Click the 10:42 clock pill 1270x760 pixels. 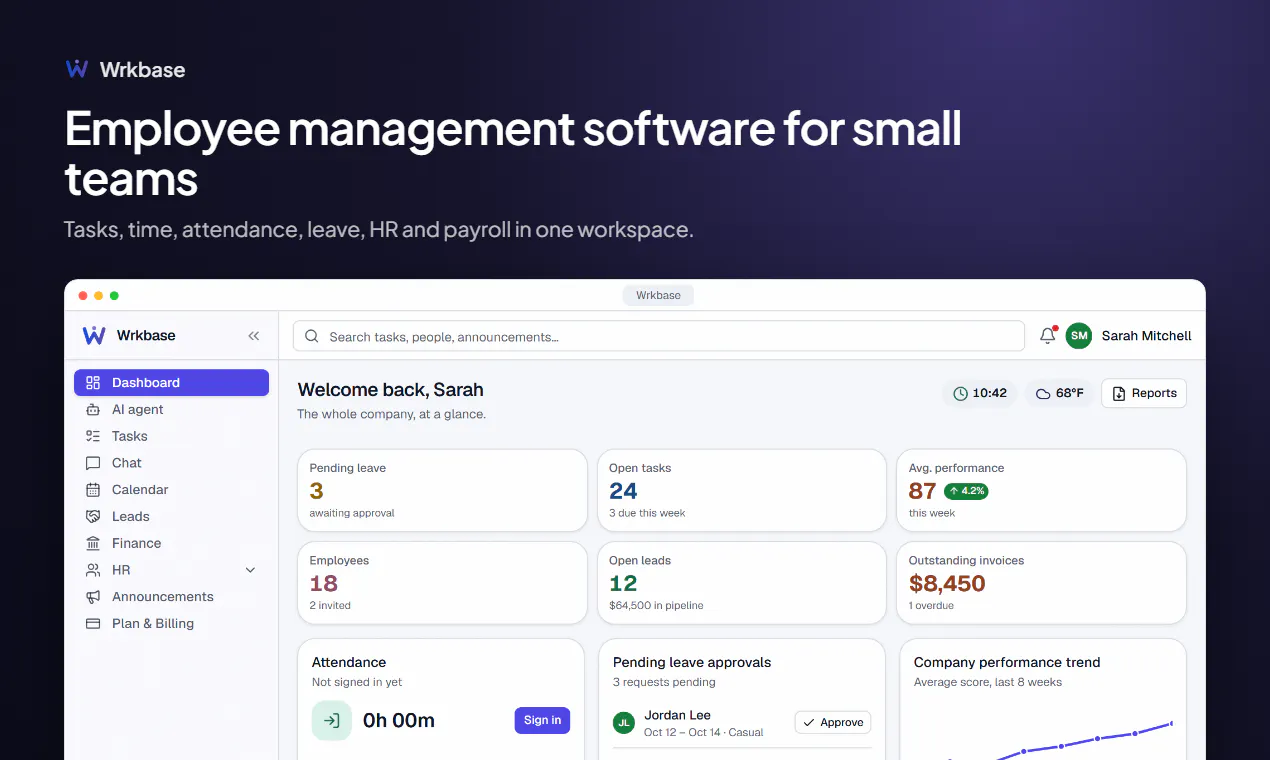tap(980, 393)
